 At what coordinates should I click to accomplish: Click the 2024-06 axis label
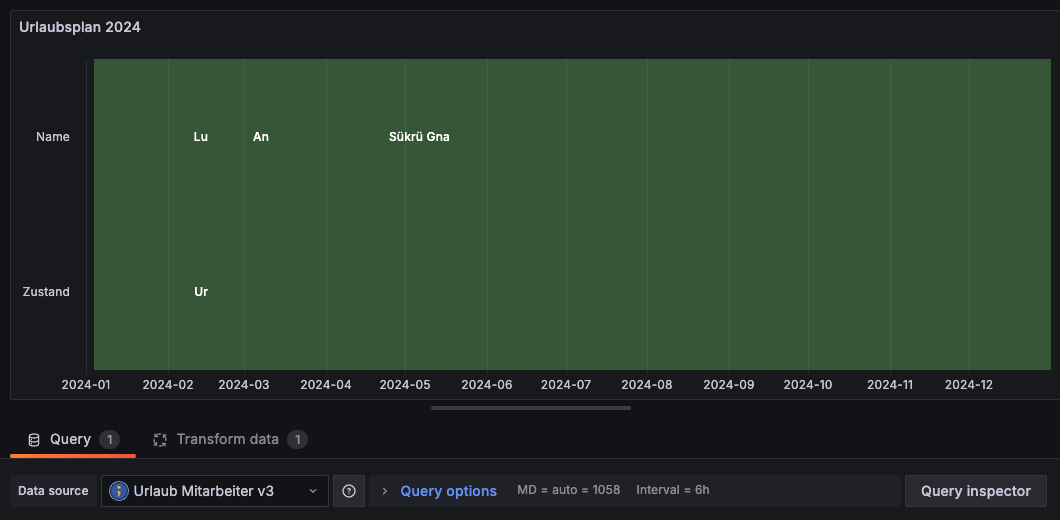tap(487, 385)
